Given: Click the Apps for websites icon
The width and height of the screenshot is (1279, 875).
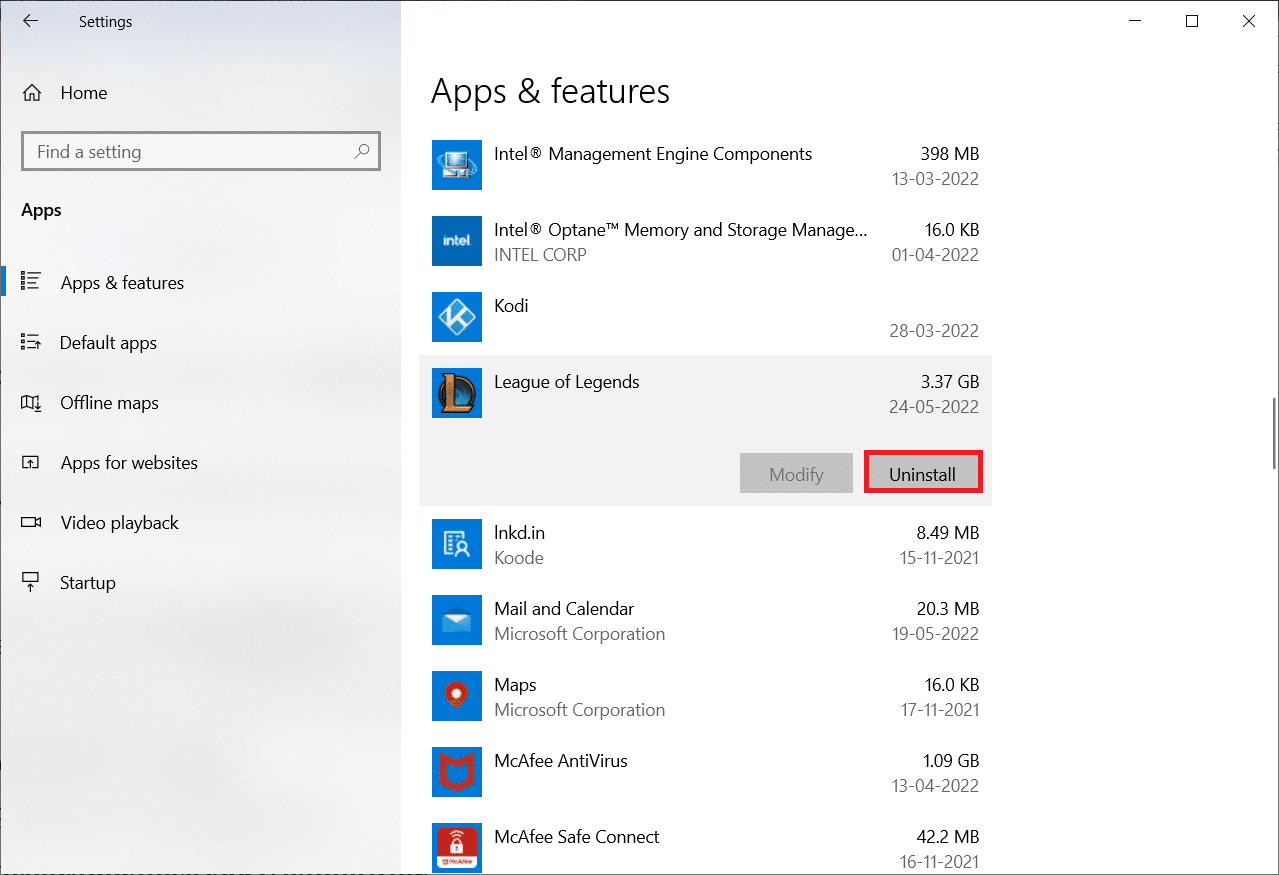Looking at the screenshot, I should (x=30, y=462).
